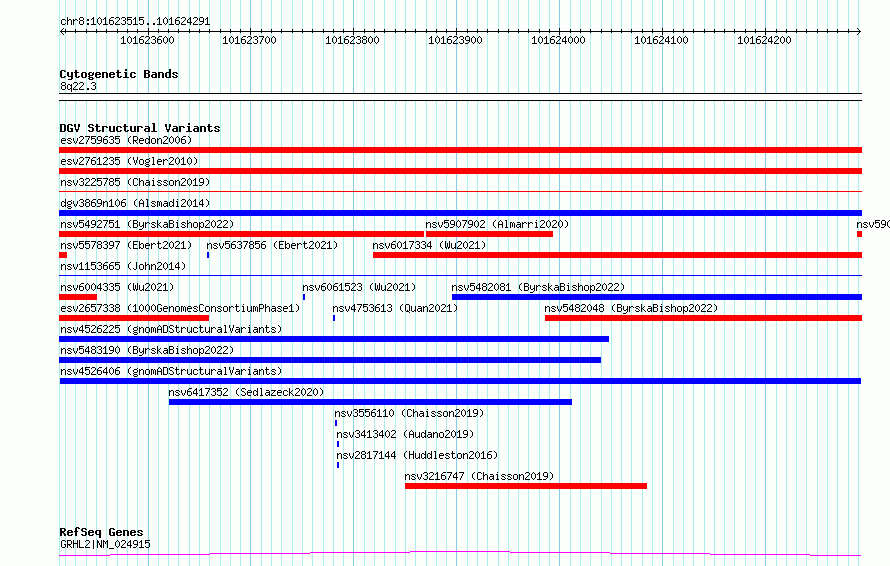The image size is (890, 566).
Task: Click the right arrow end of the ruler
Action: 859,32
